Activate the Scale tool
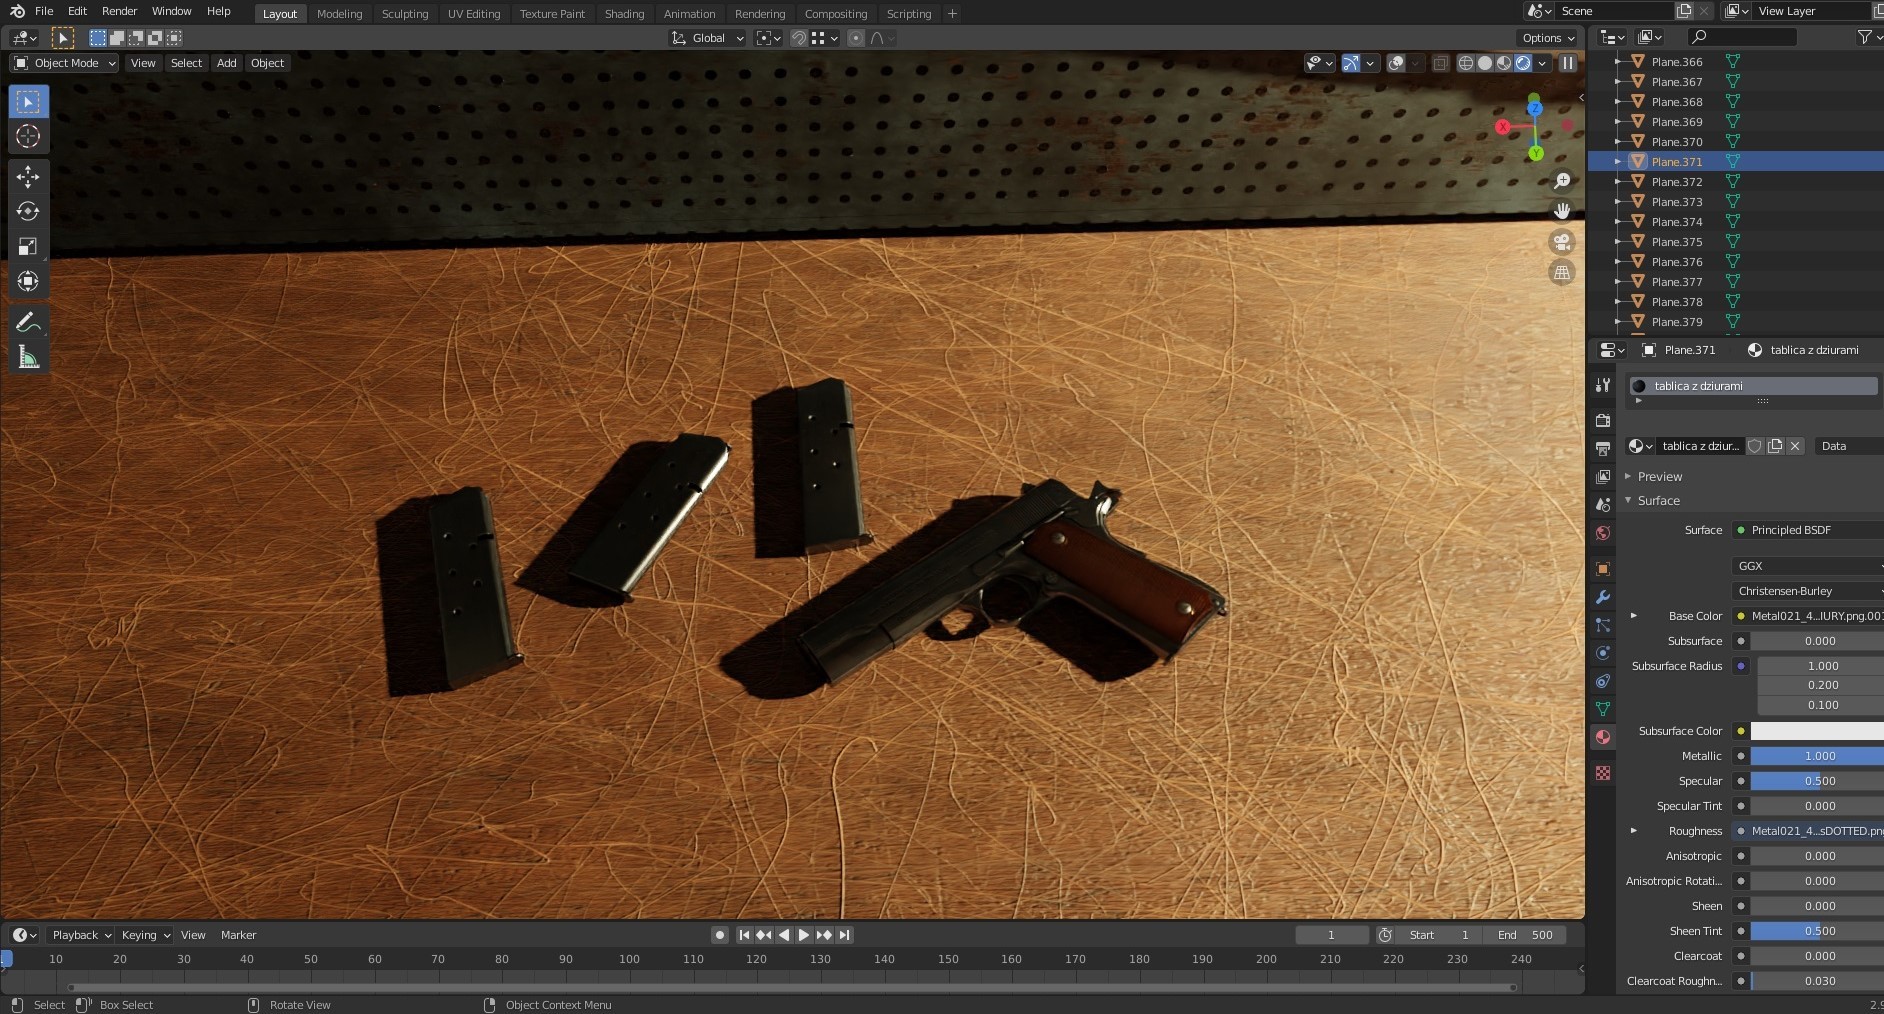The image size is (1884, 1014). 28,246
